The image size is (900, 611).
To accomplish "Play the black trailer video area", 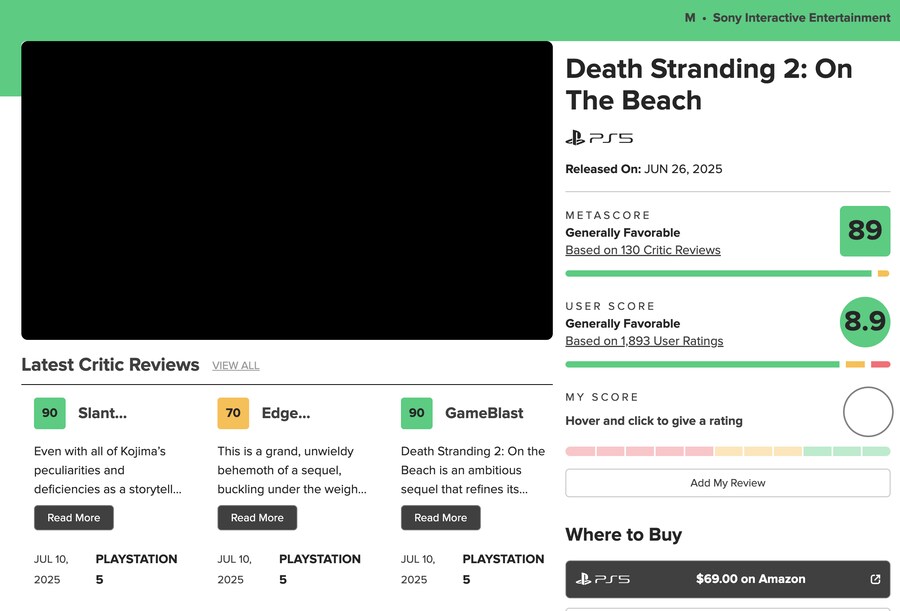I will (287, 190).
